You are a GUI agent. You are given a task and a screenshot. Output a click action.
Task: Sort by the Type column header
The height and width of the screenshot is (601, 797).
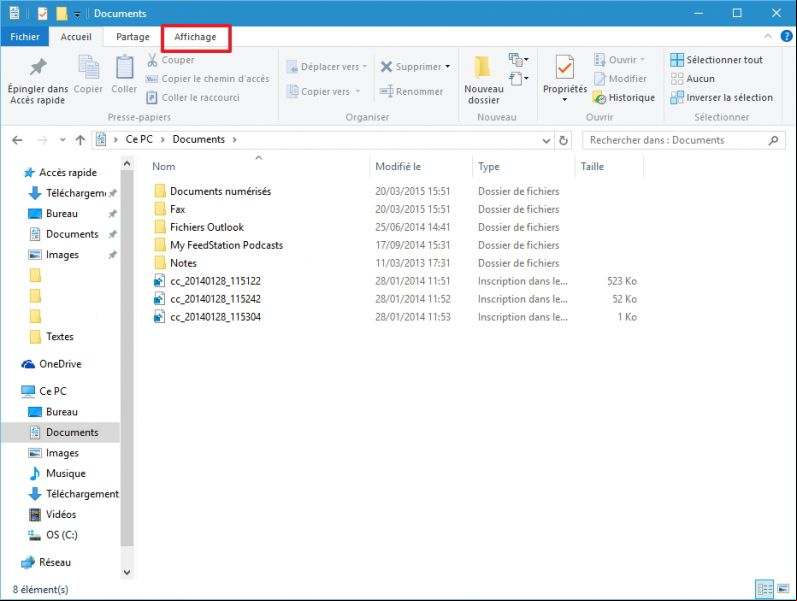click(488, 166)
